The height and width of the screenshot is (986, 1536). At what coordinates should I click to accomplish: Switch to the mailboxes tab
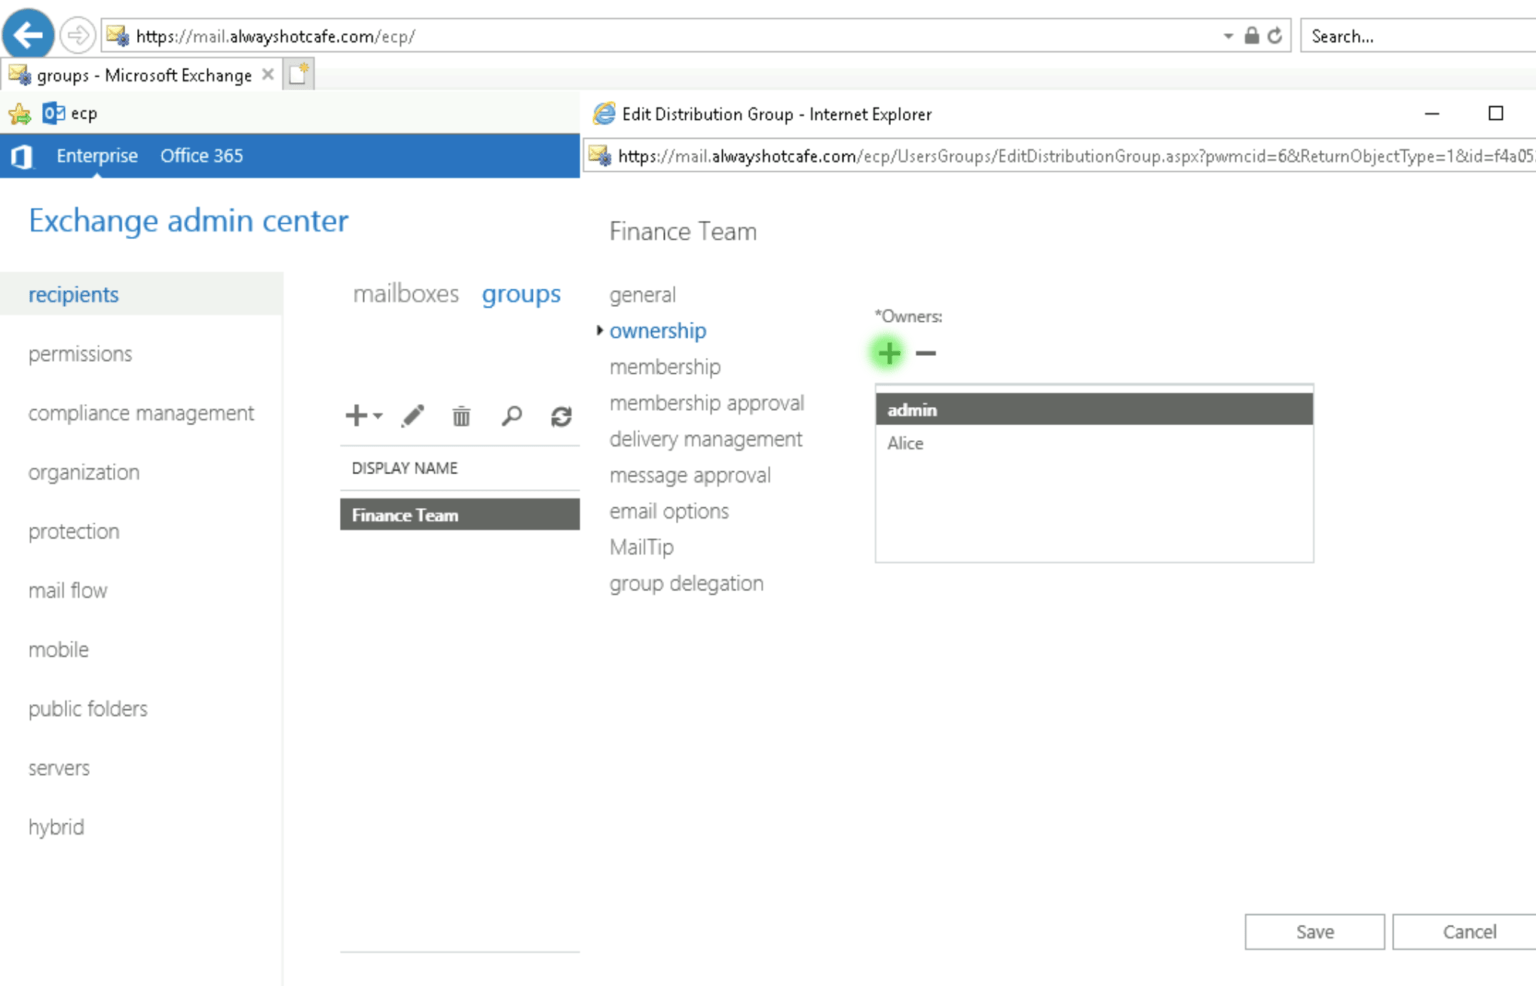[406, 293]
